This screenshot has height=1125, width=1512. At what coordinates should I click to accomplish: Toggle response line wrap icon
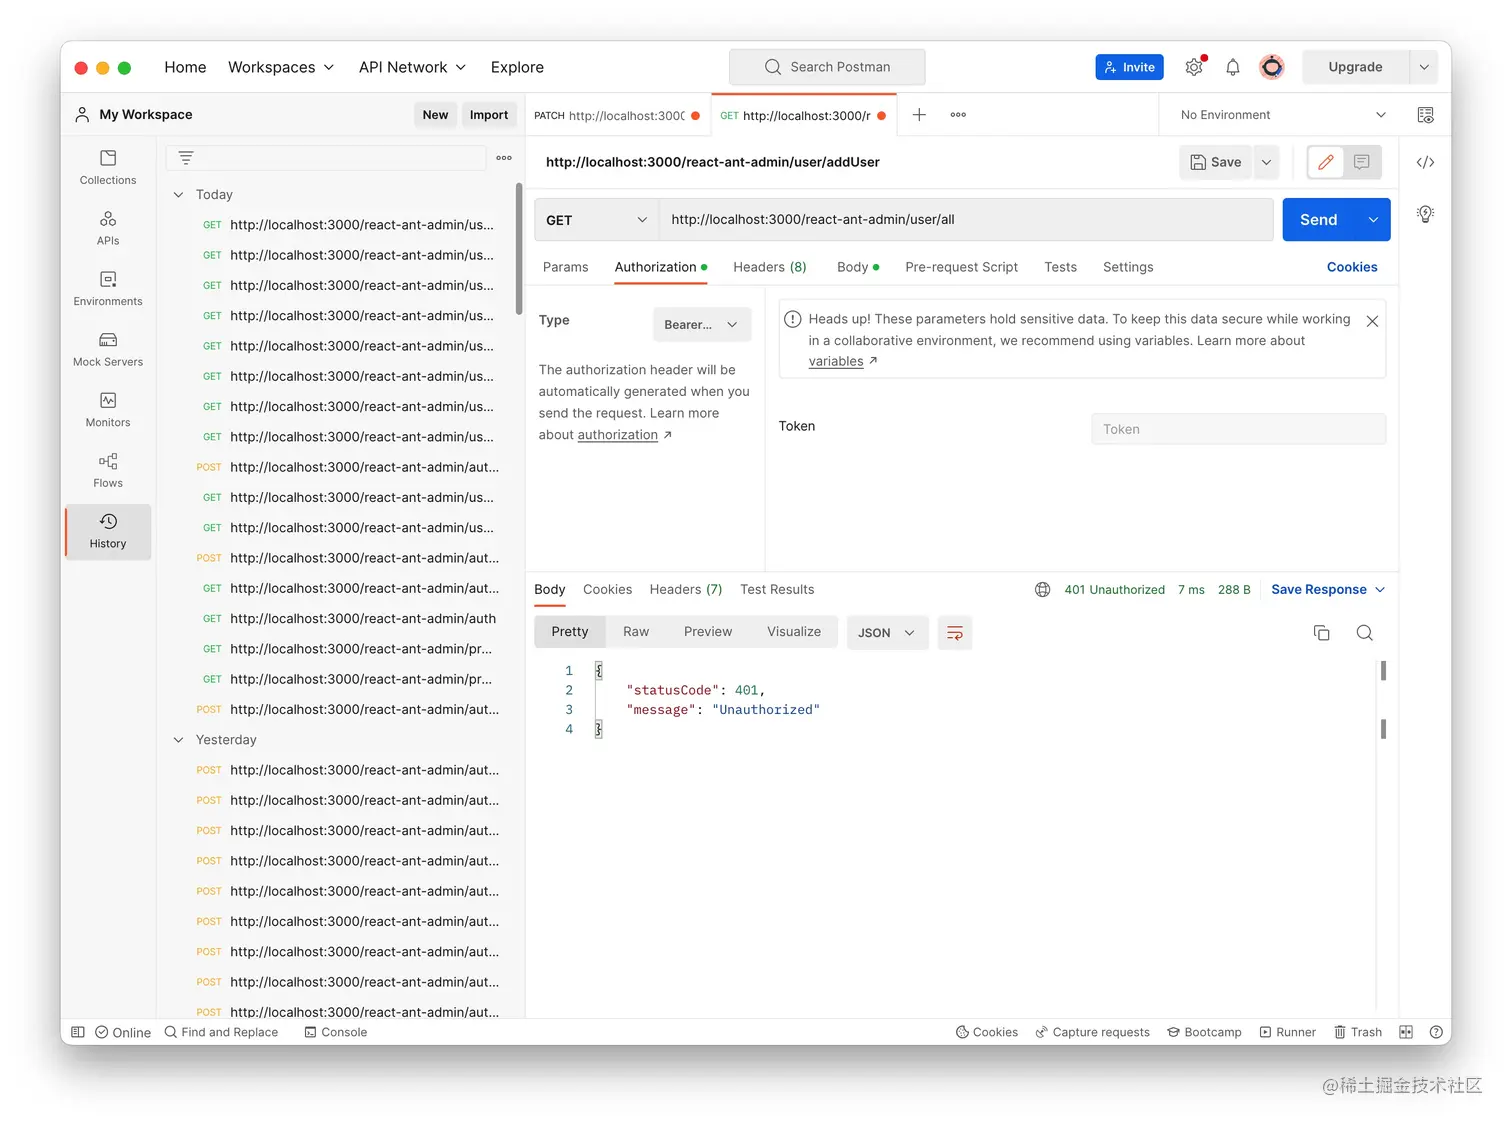955,633
